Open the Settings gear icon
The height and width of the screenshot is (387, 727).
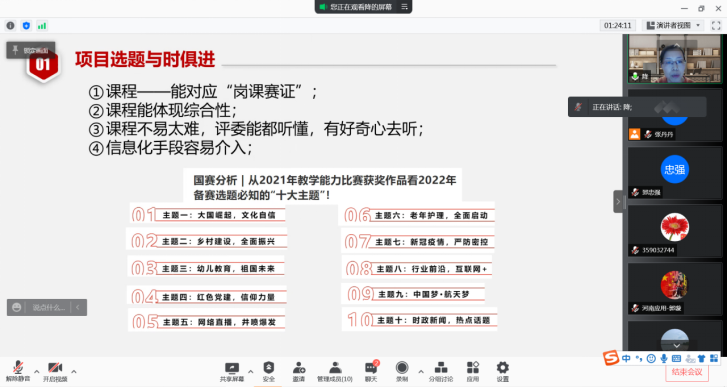tap(503, 371)
